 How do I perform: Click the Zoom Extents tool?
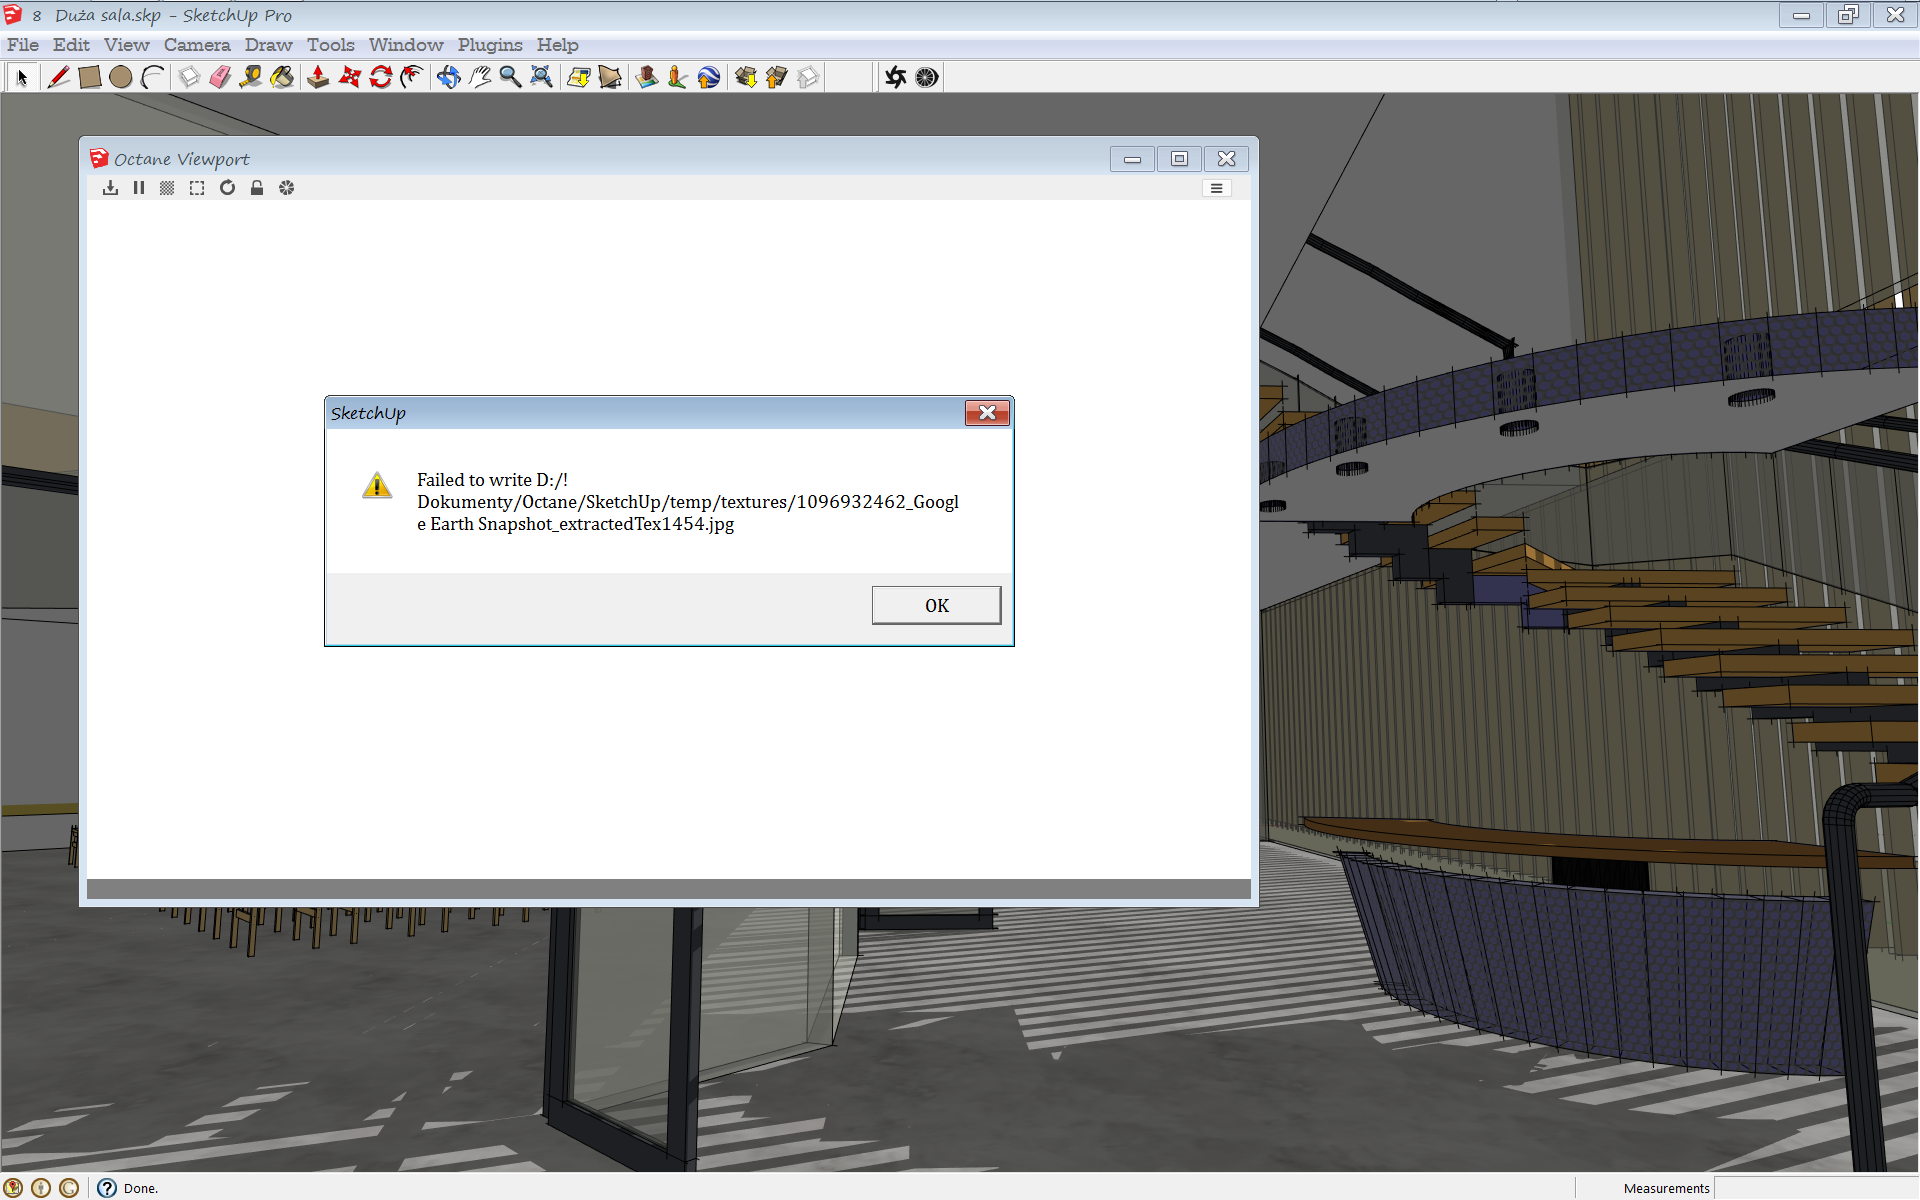pyautogui.click(x=541, y=77)
